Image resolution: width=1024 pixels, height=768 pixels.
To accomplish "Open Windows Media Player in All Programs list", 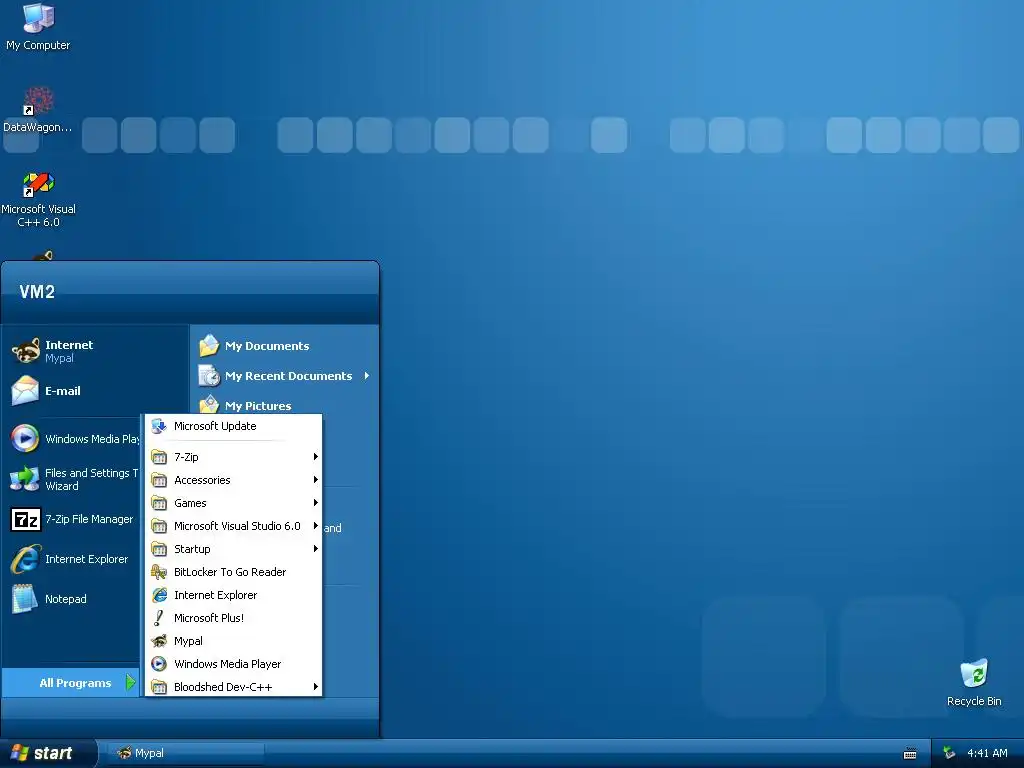I will point(234,664).
